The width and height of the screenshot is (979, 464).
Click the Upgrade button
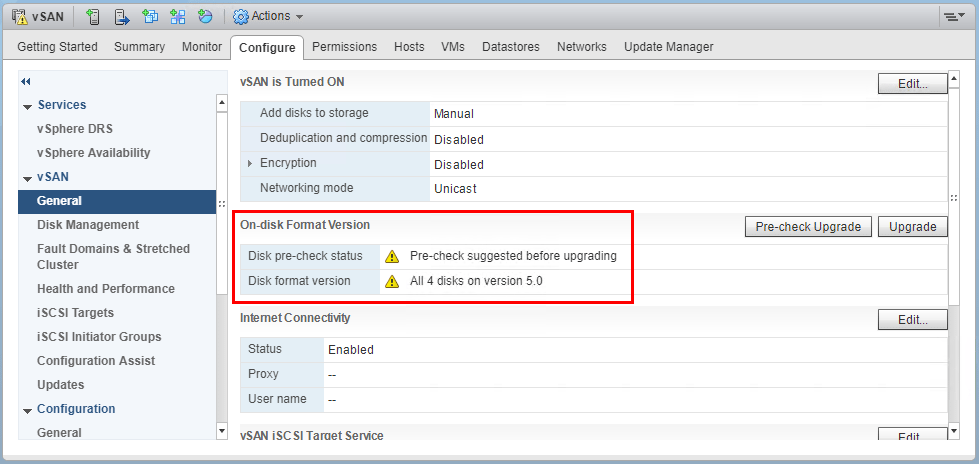coord(912,227)
